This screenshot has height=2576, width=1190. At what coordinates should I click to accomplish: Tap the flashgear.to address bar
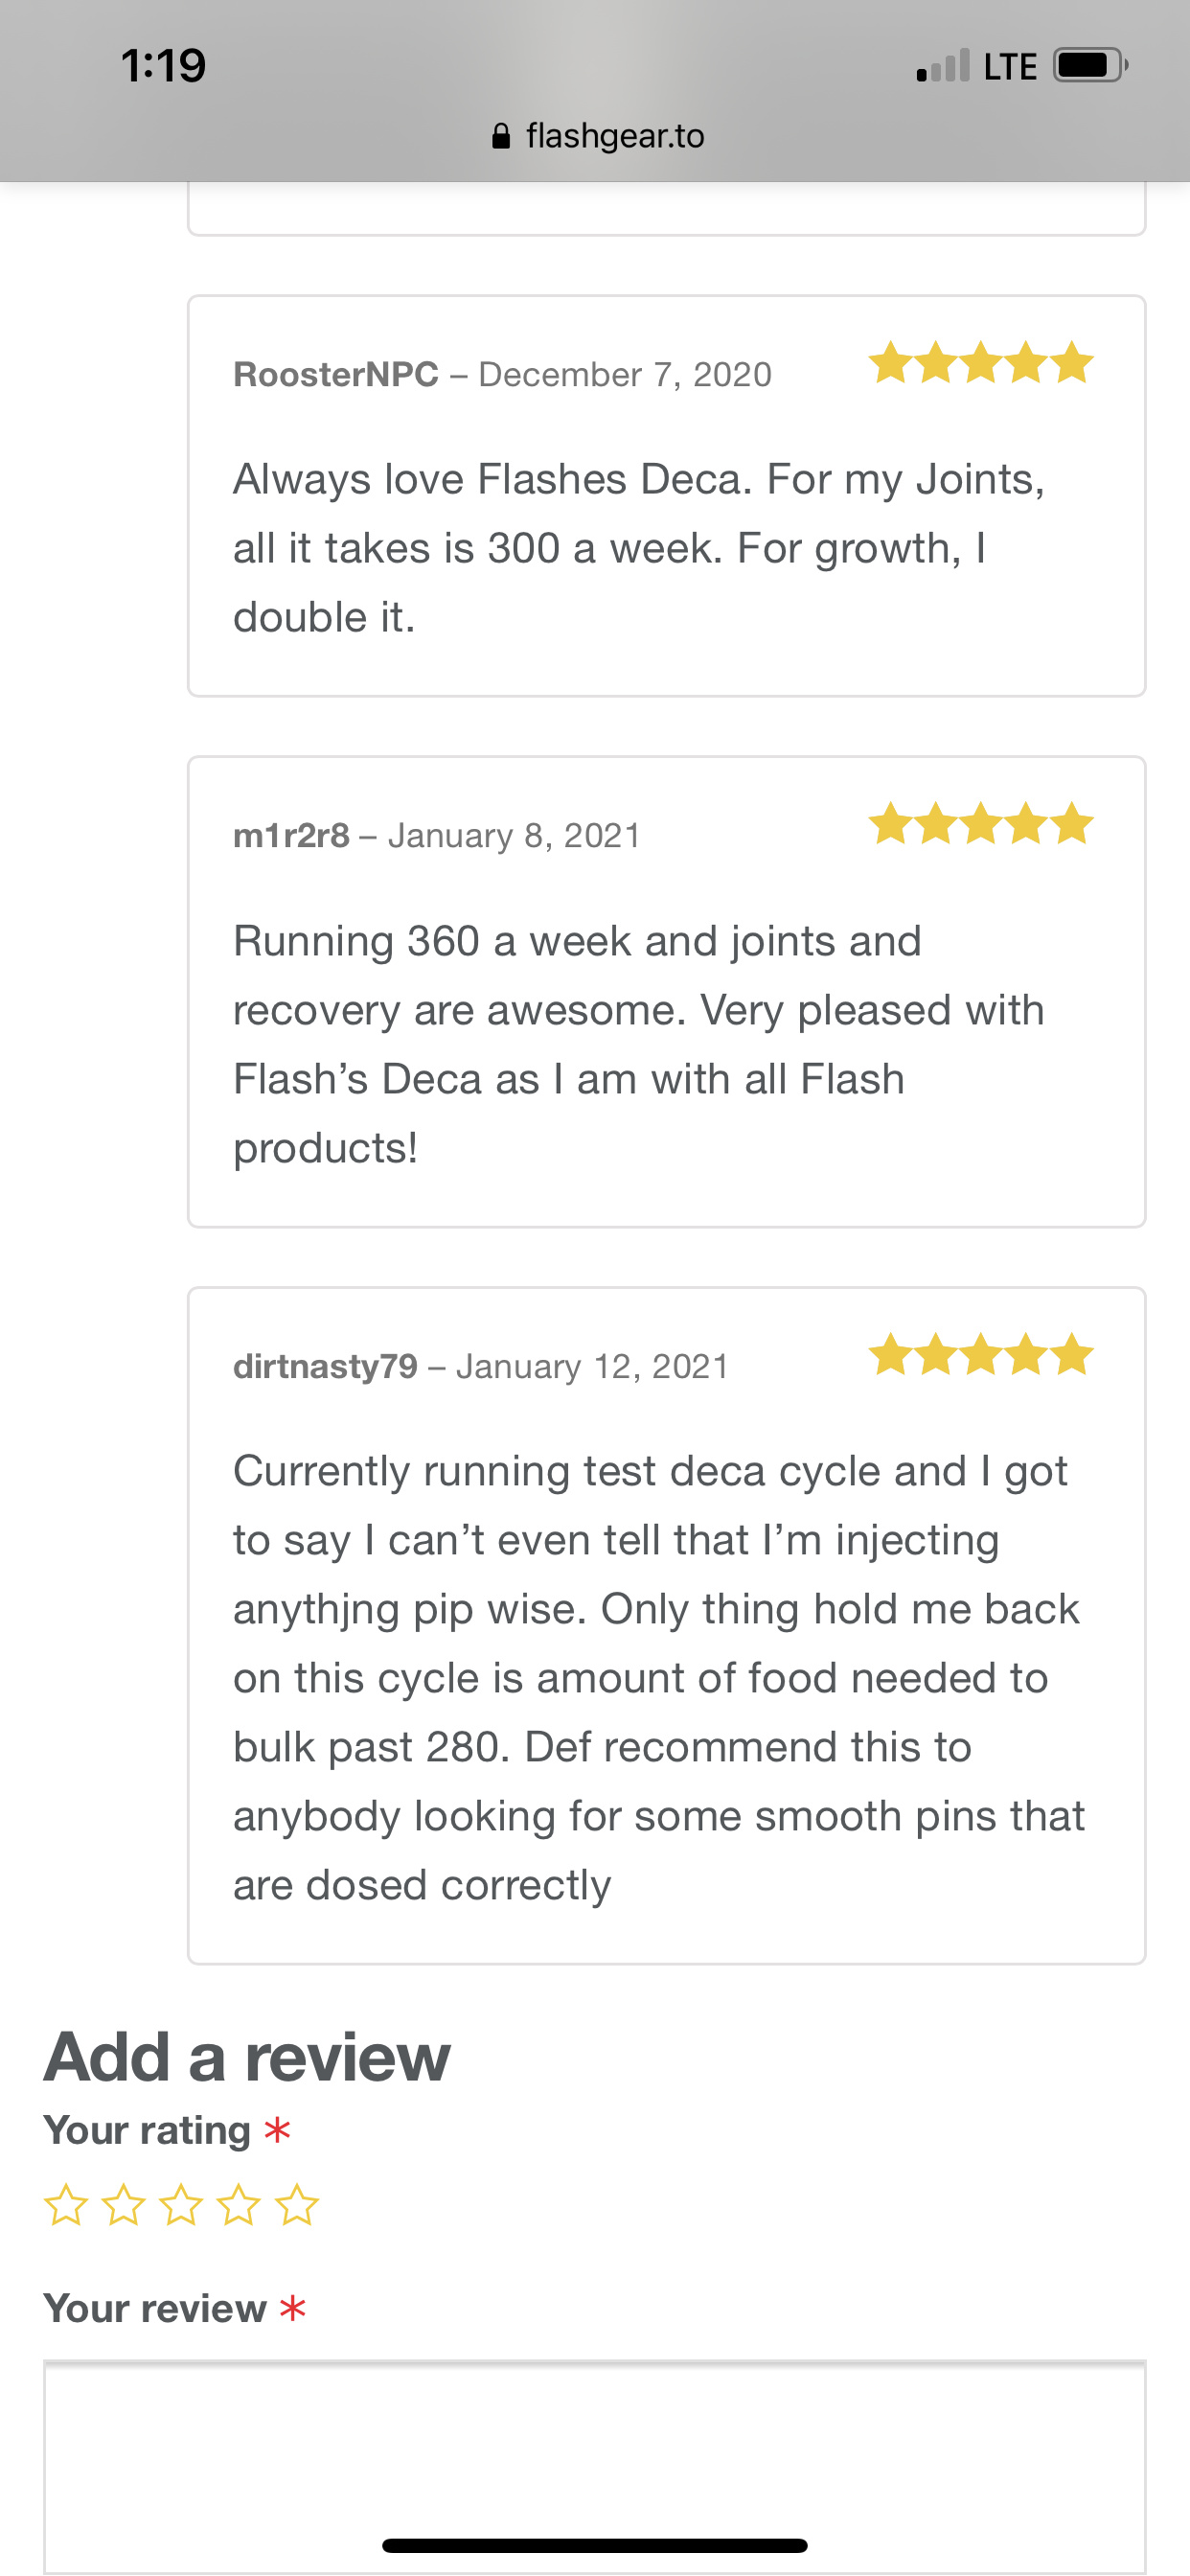pos(614,136)
